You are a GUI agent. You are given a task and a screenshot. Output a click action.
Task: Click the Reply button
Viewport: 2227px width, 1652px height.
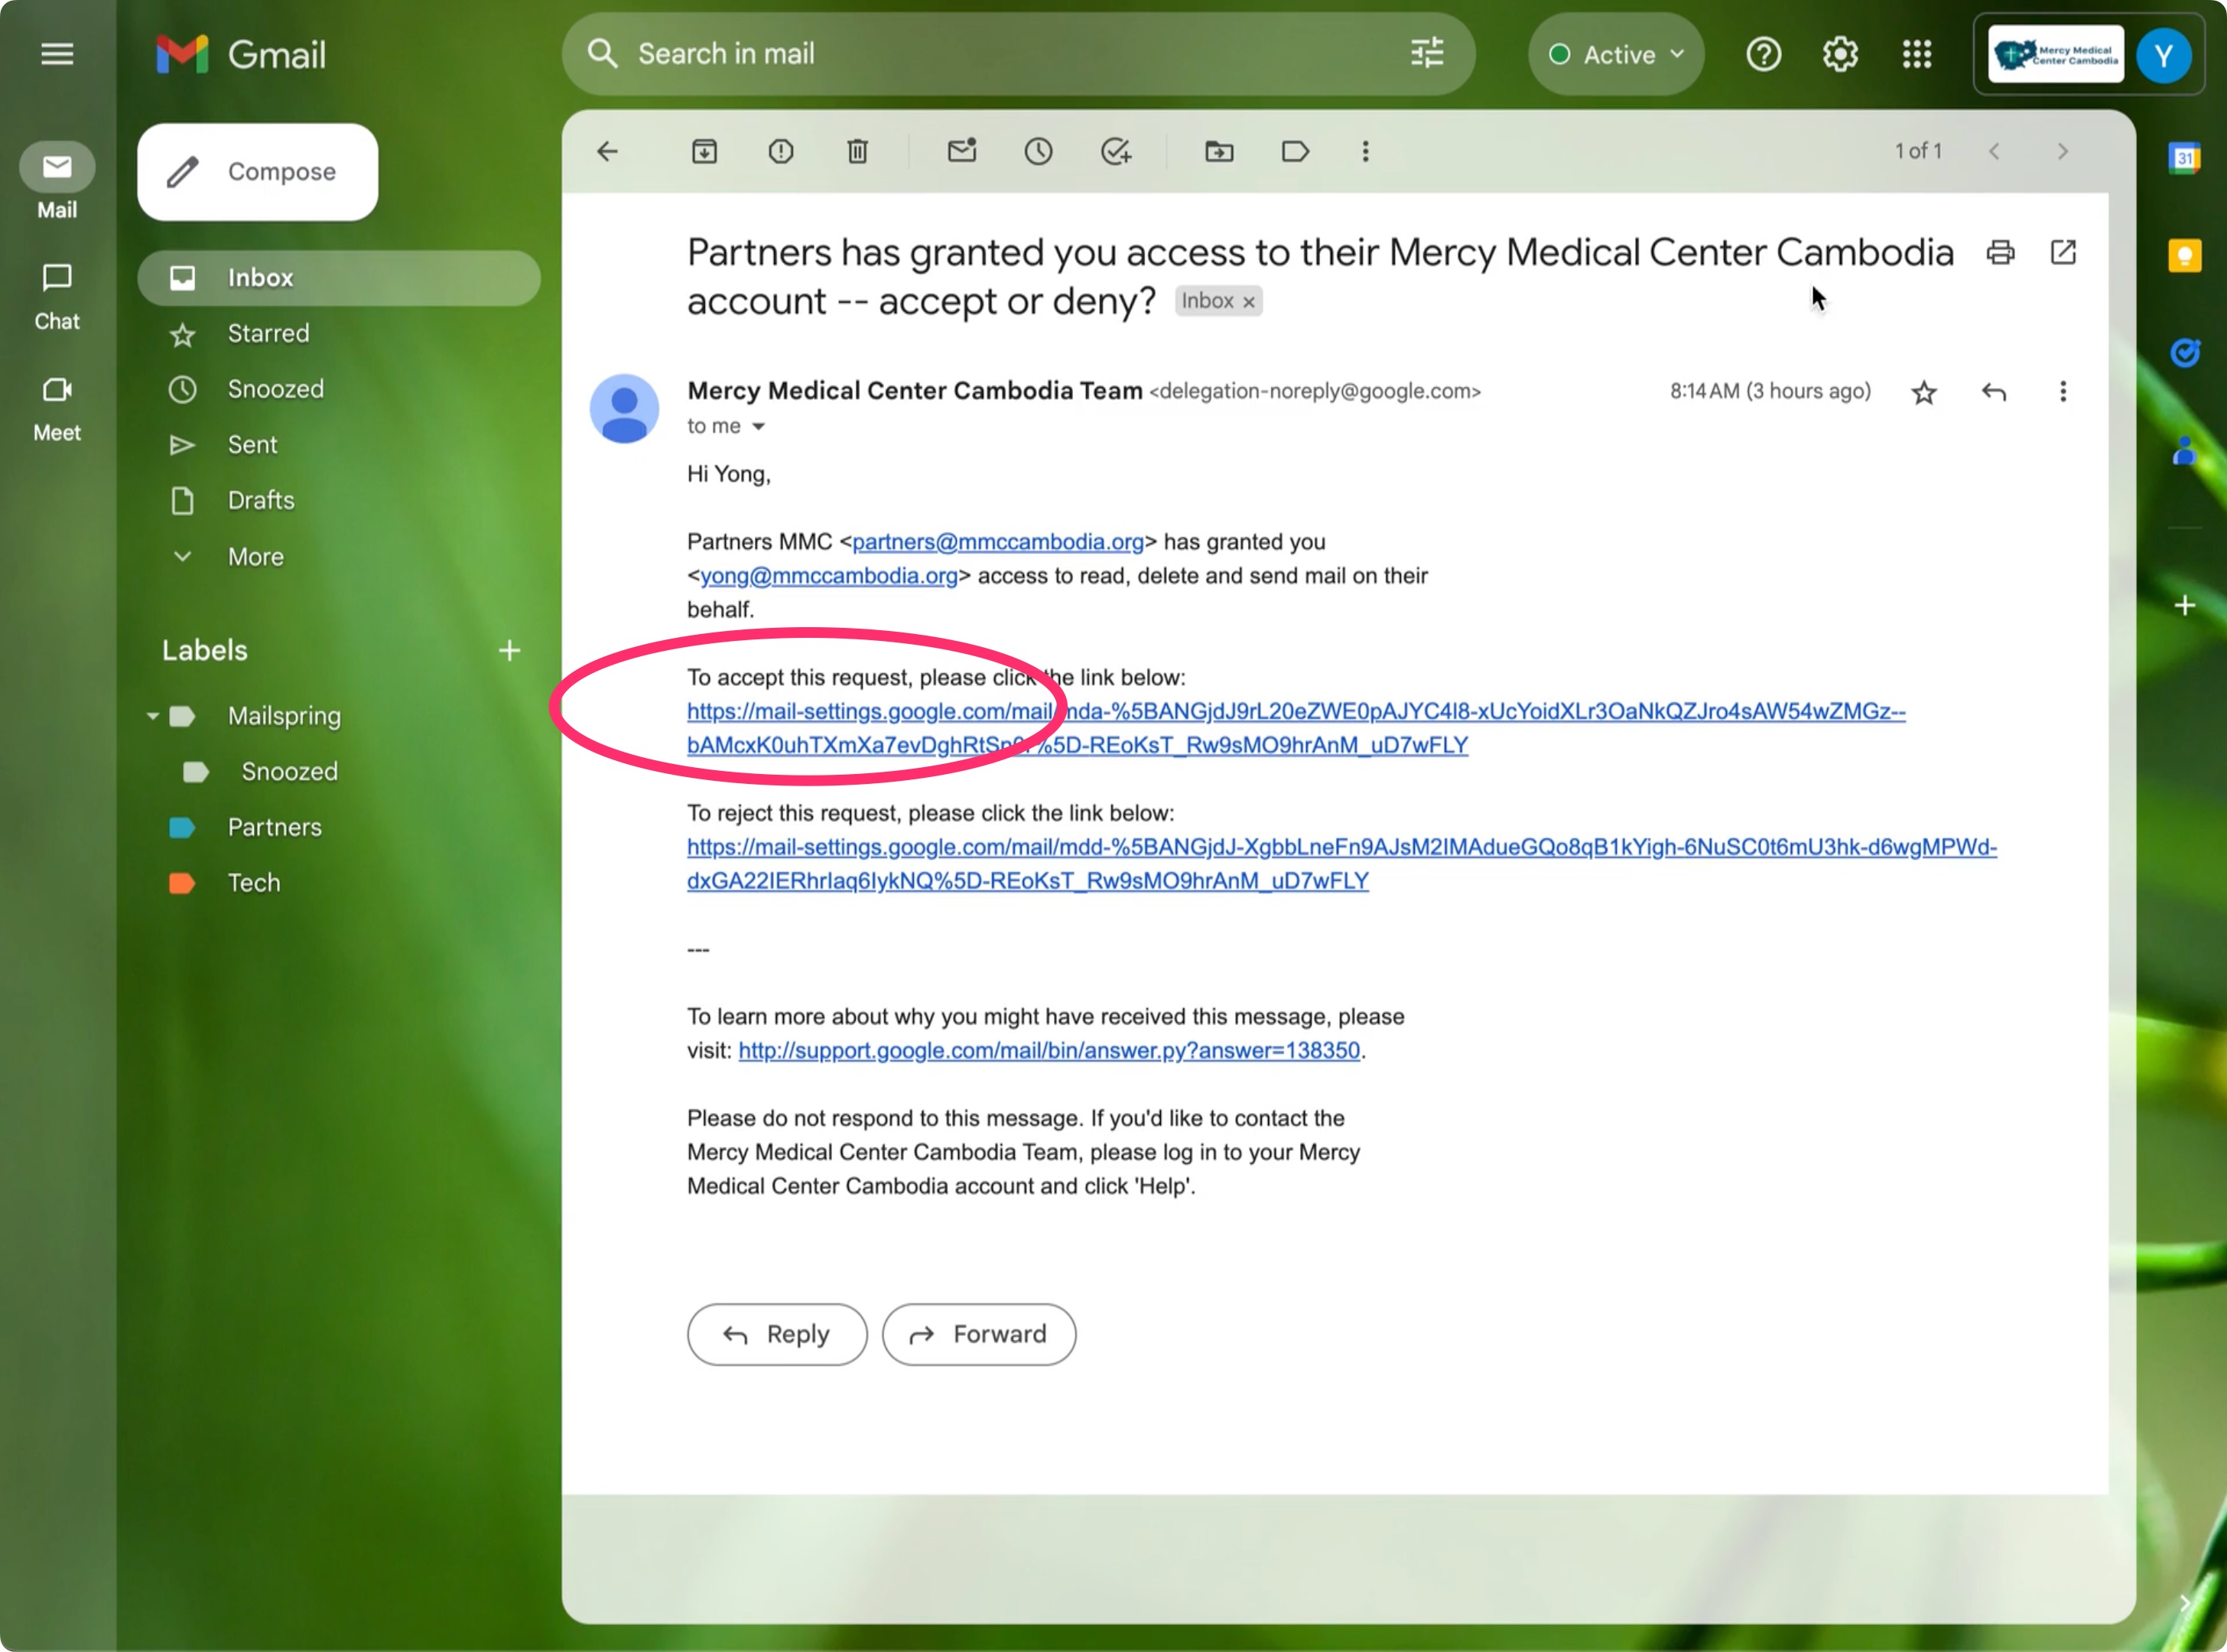(777, 1334)
